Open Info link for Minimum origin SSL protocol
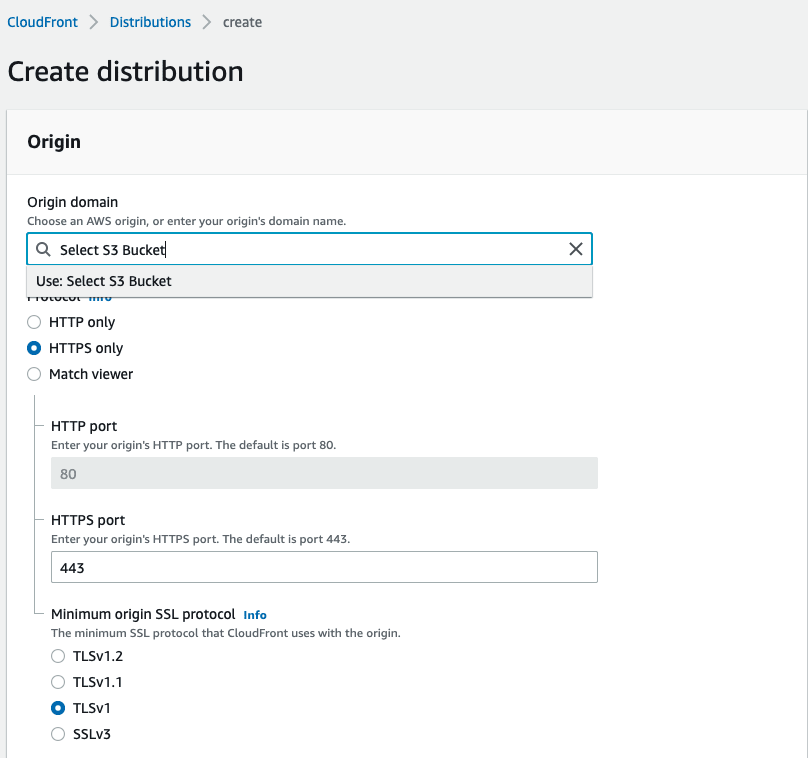 pyautogui.click(x=255, y=615)
